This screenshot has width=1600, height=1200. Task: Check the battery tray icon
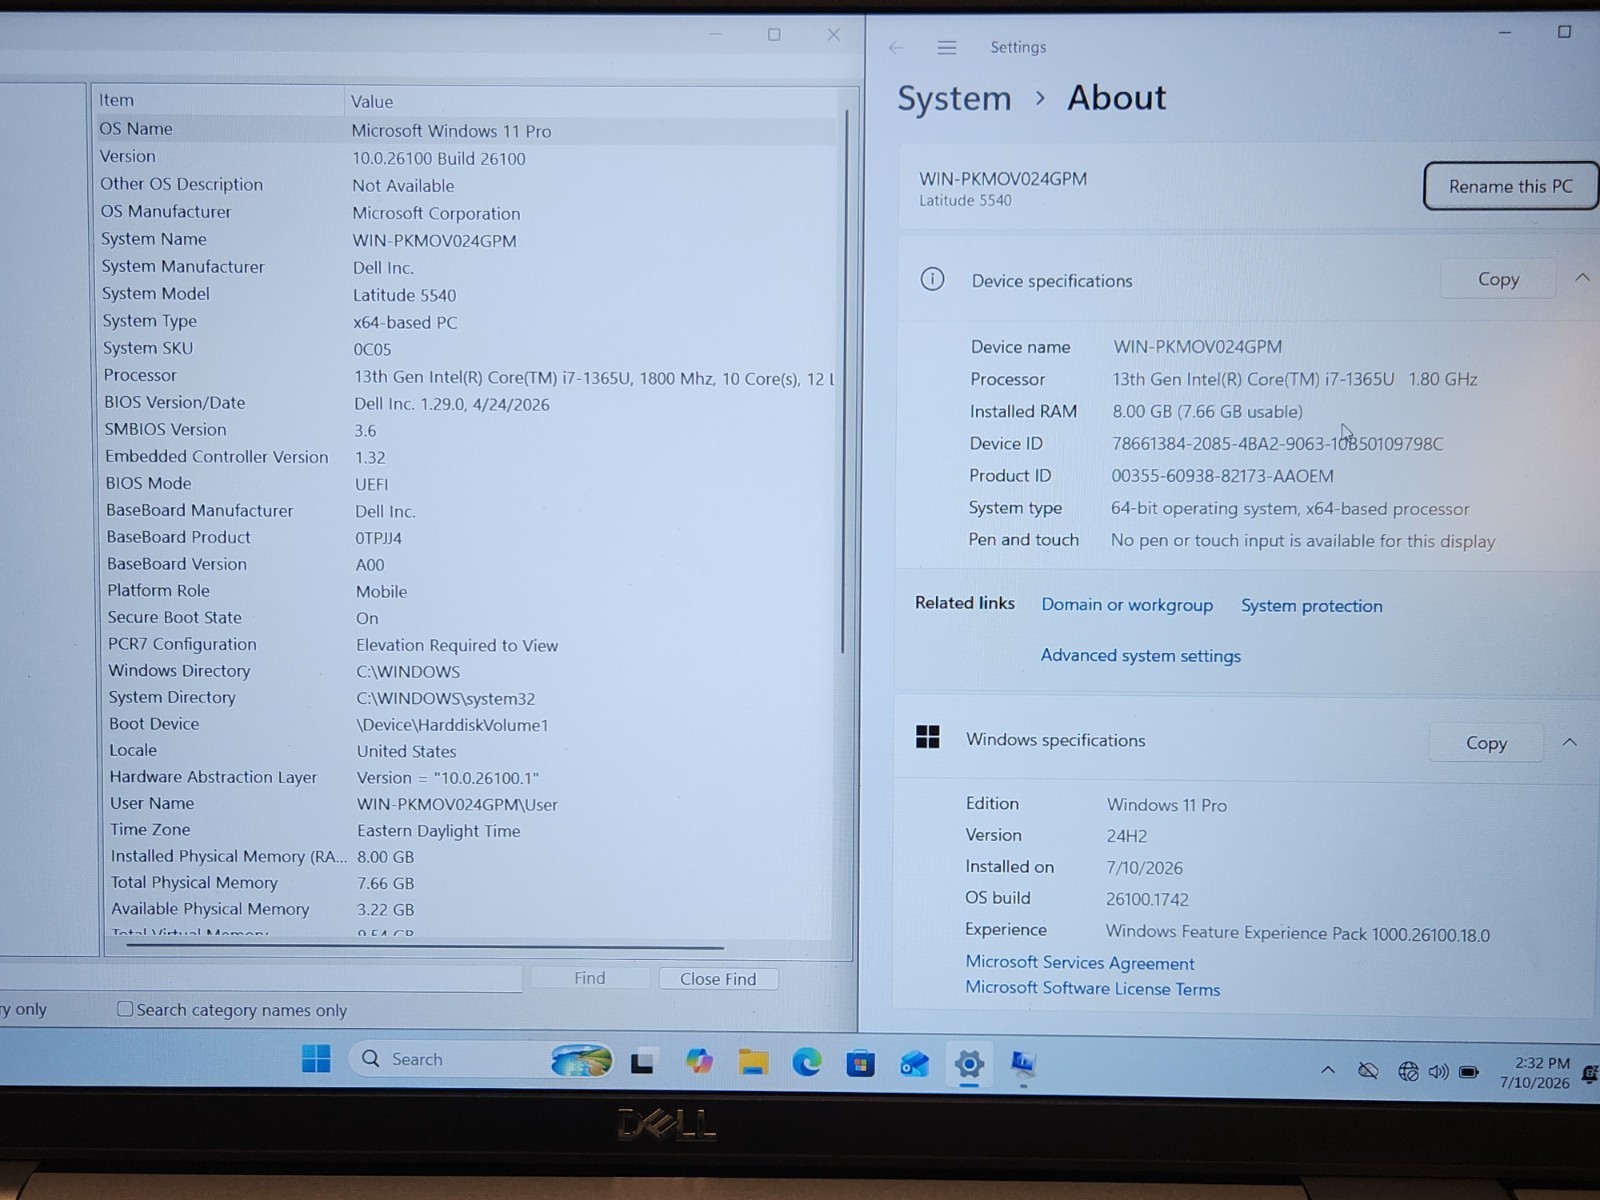1469,1073
